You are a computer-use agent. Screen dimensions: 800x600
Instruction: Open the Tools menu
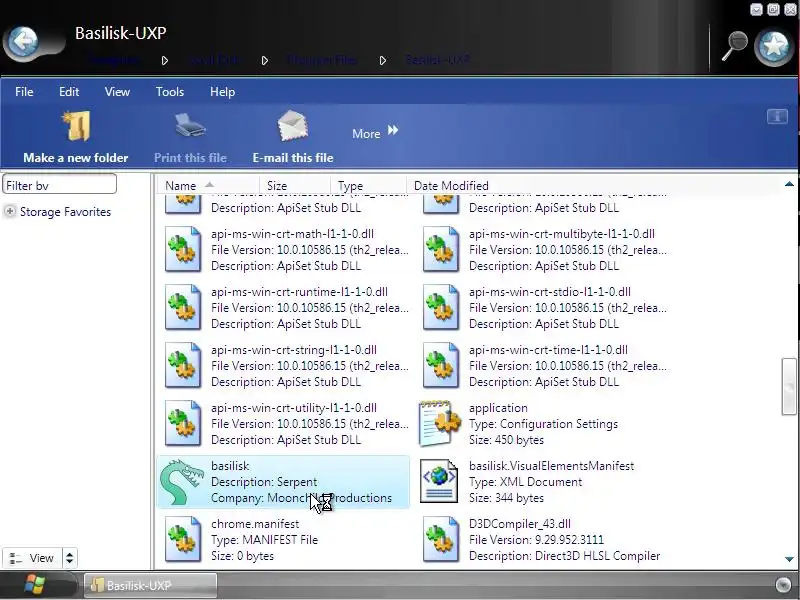click(x=170, y=92)
